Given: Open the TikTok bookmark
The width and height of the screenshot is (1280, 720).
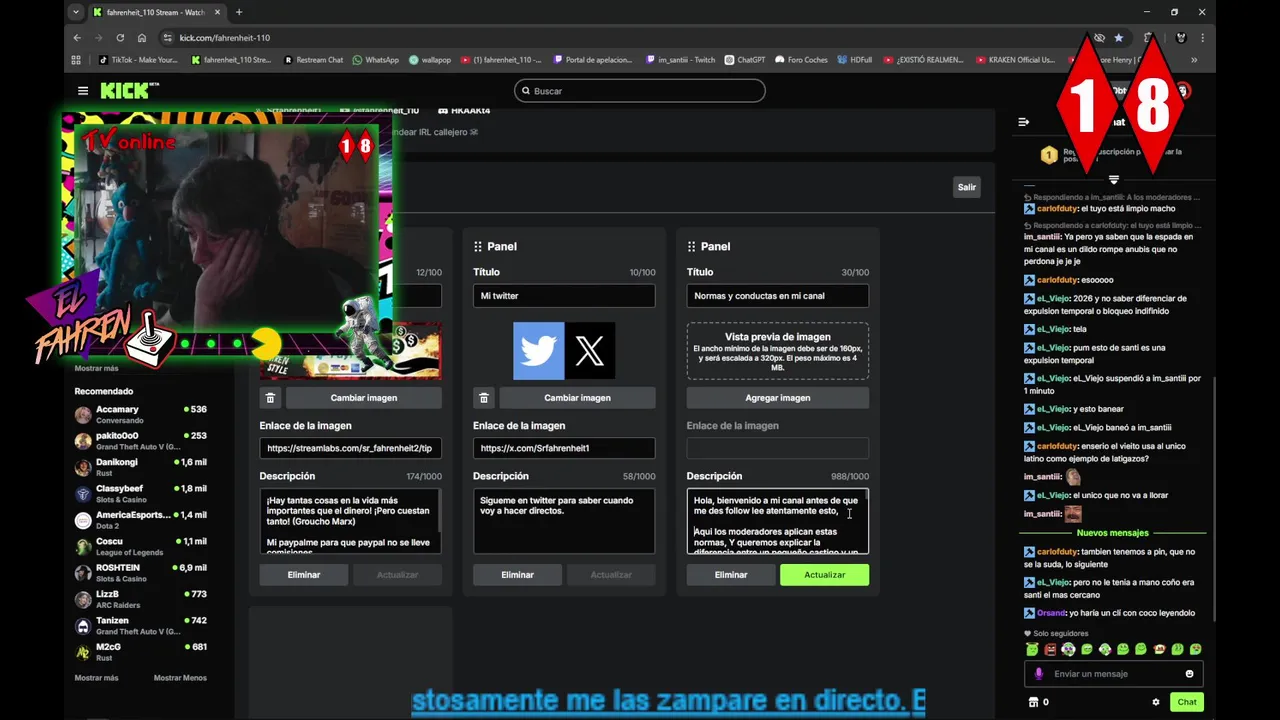Looking at the screenshot, I should [138, 60].
